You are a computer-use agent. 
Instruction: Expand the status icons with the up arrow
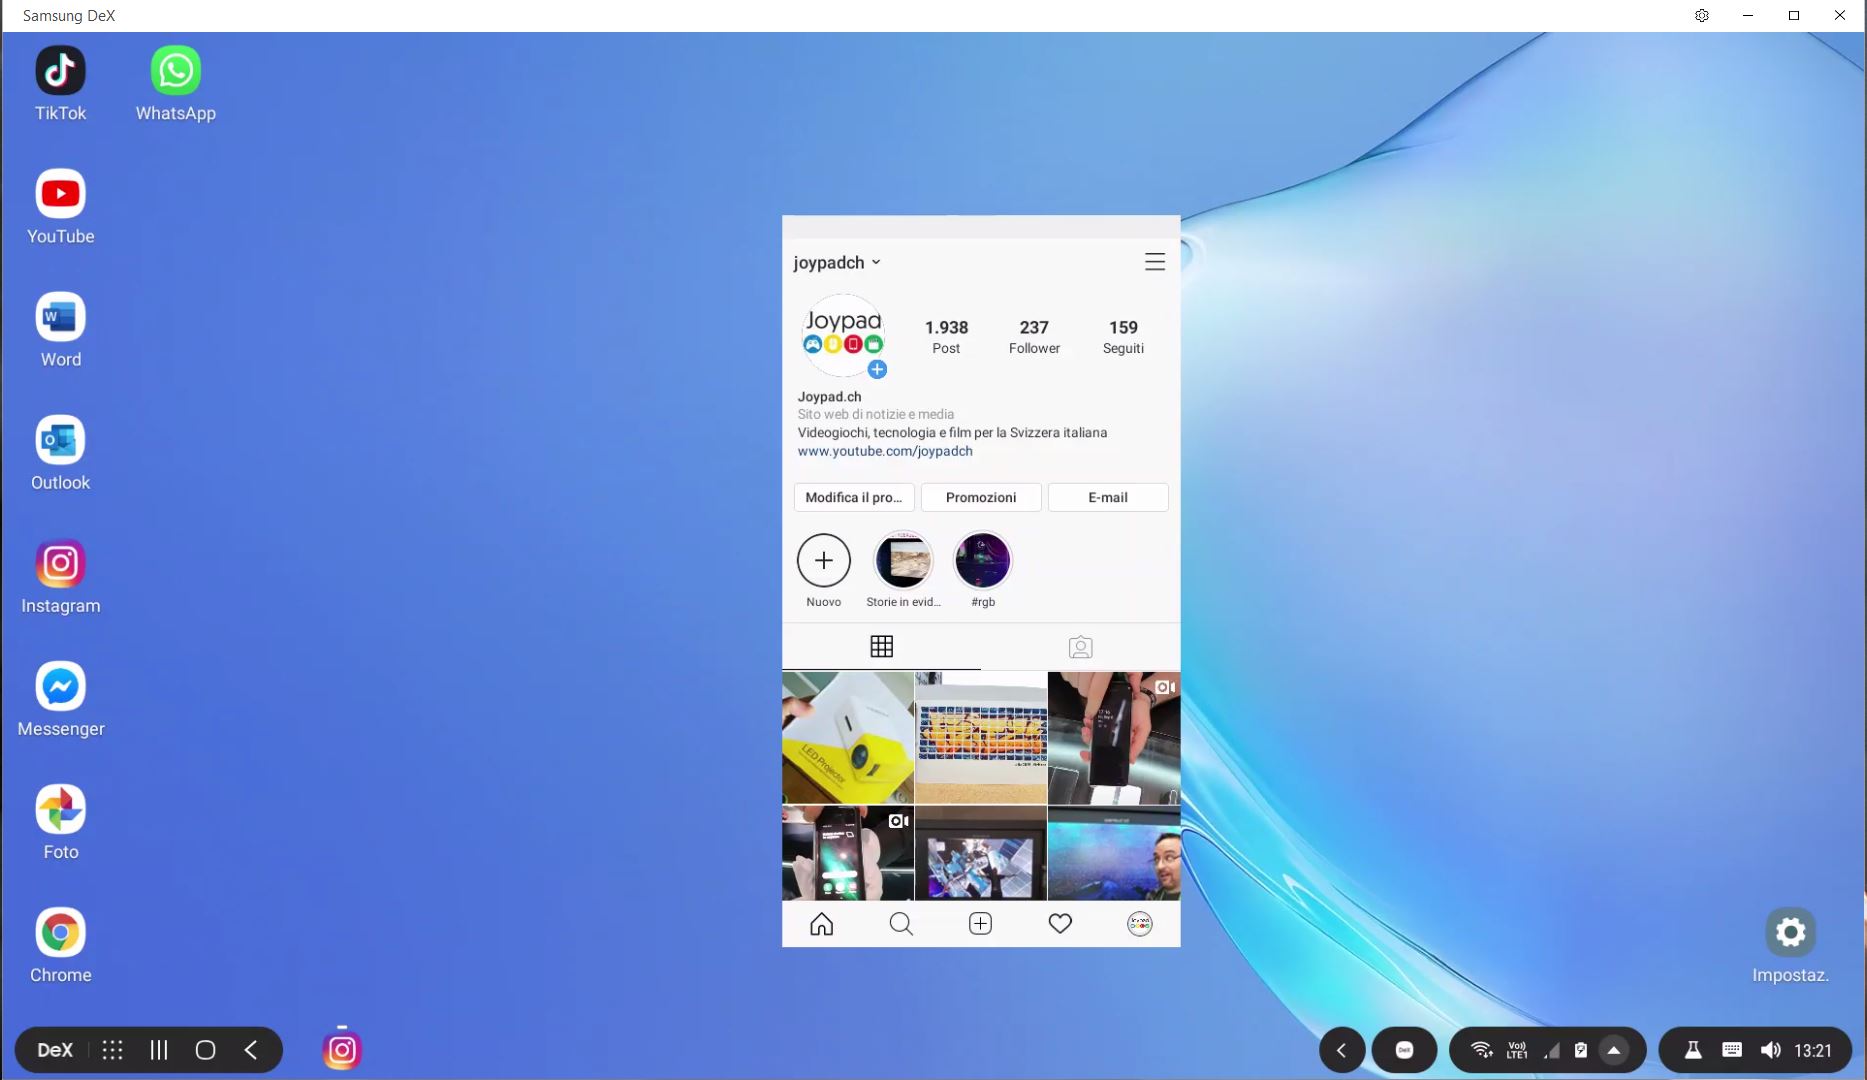coord(1613,1050)
